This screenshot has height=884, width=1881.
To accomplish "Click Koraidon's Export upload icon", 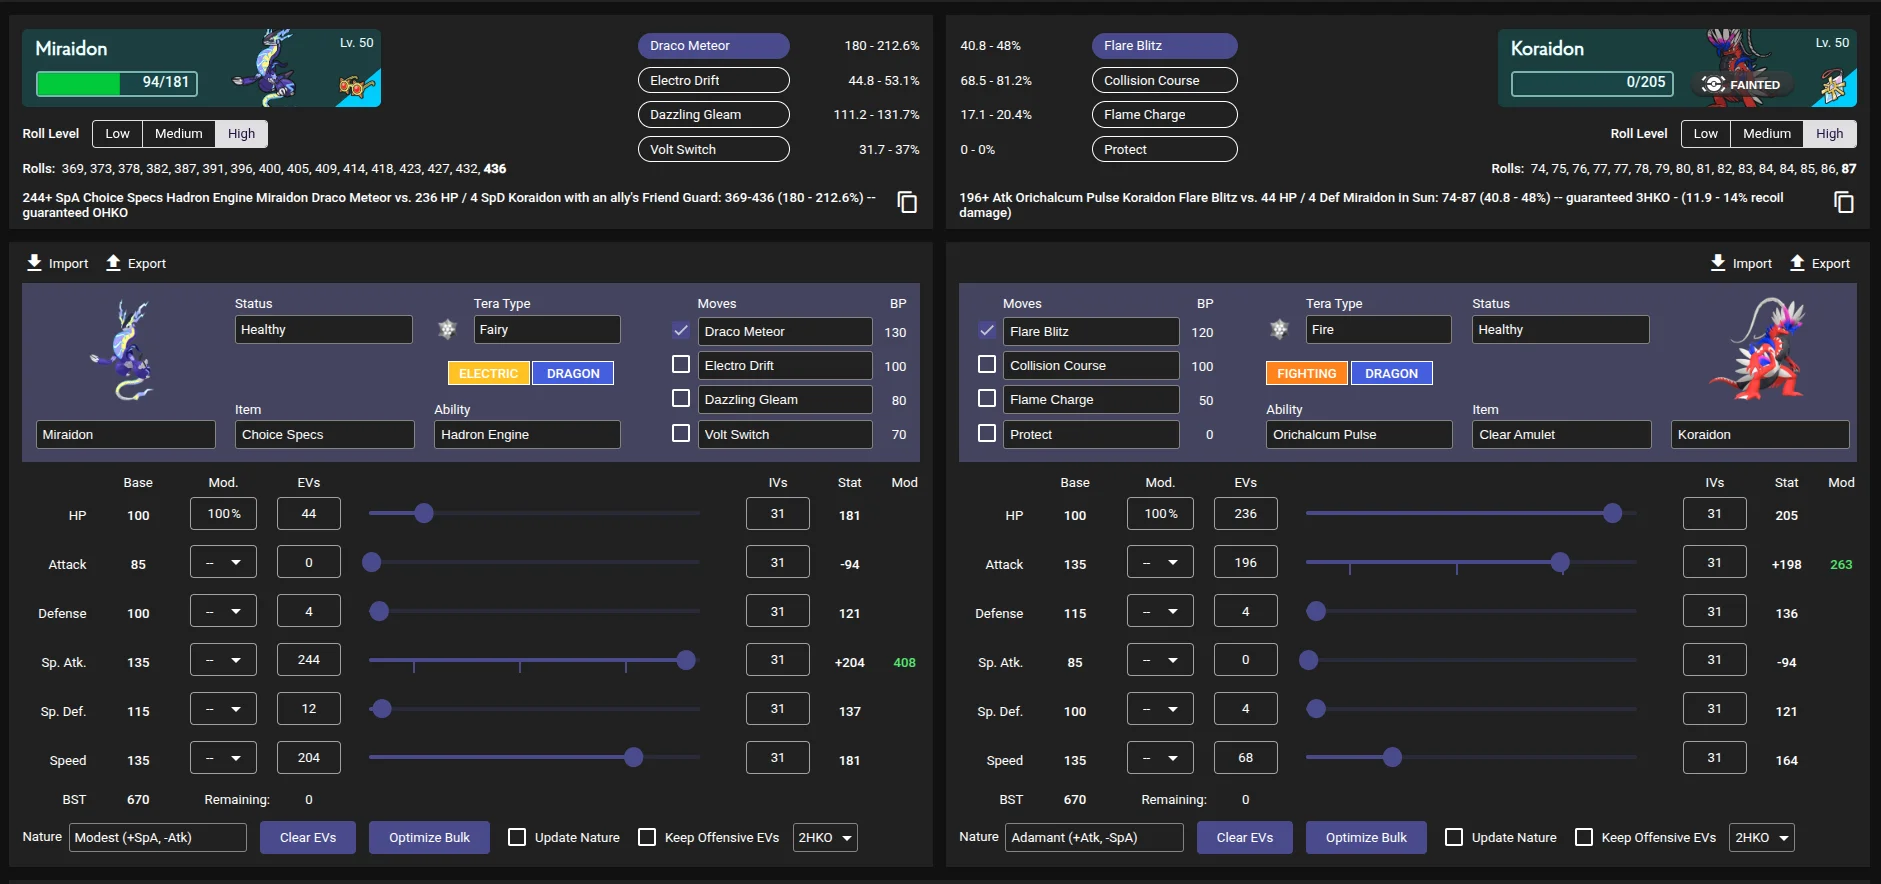I will click(x=1797, y=262).
